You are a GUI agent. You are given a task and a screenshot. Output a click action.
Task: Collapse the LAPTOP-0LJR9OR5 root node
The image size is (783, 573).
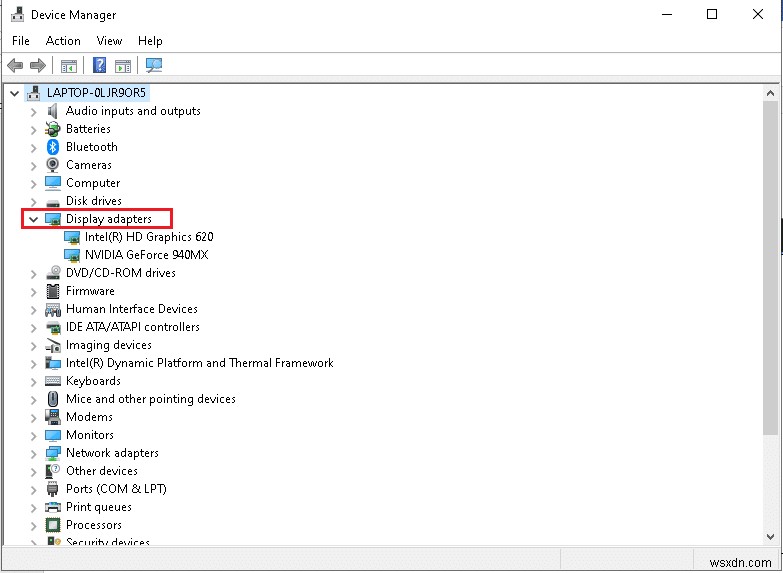(x=14, y=93)
